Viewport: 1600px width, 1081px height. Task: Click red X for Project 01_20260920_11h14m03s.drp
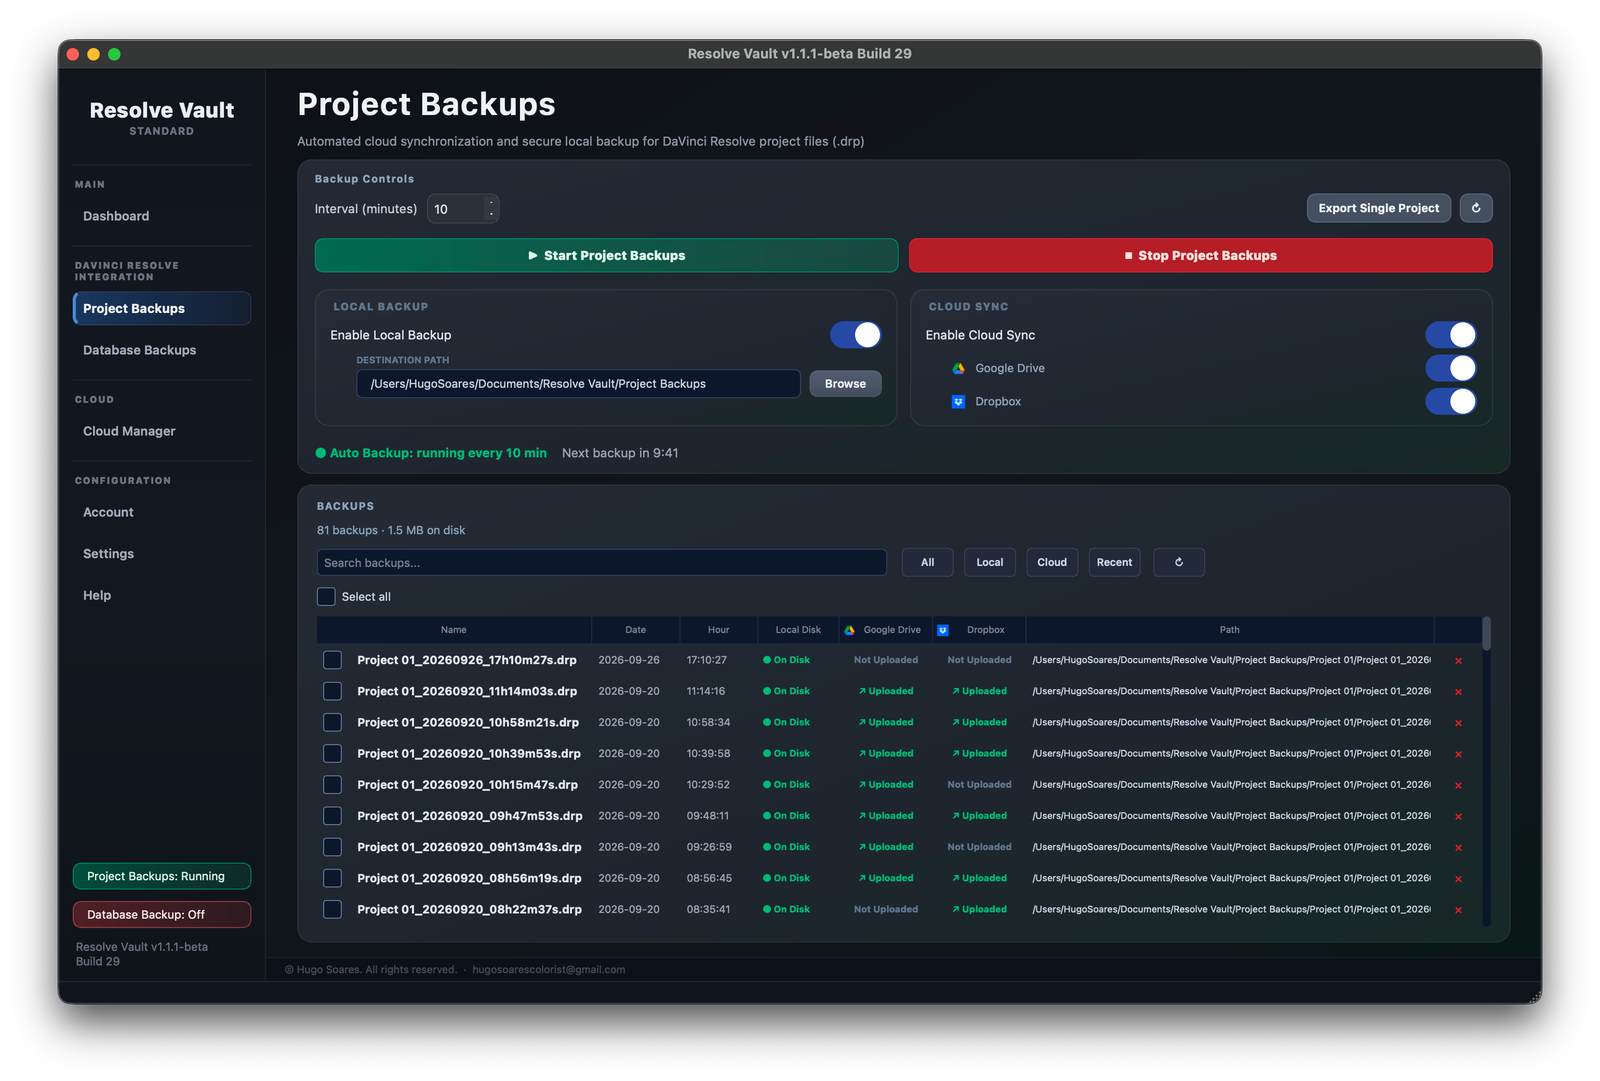coord(1458,692)
